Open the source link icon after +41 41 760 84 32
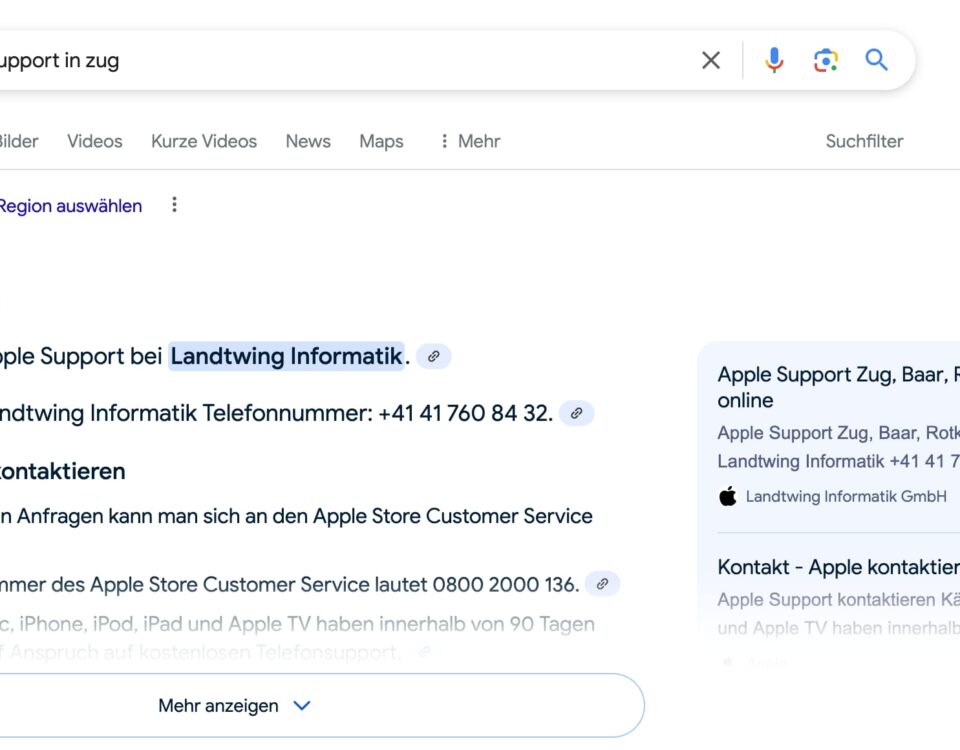Viewport: 960px width, 750px height. click(x=576, y=413)
